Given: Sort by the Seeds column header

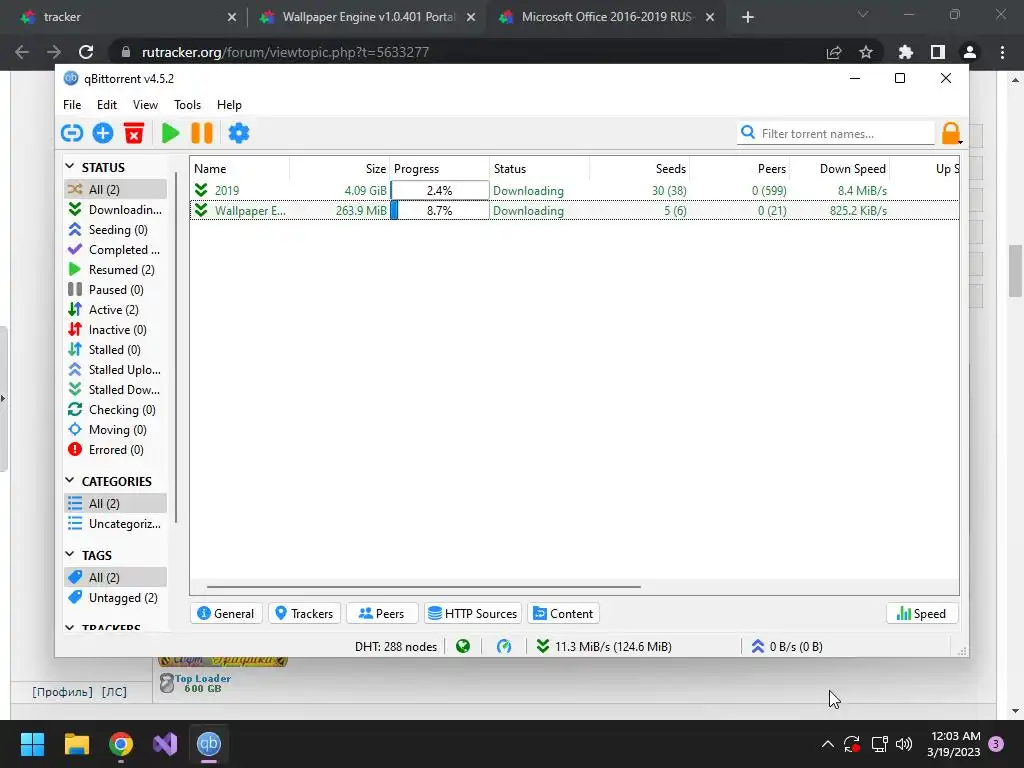Looking at the screenshot, I should (x=640, y=168).
